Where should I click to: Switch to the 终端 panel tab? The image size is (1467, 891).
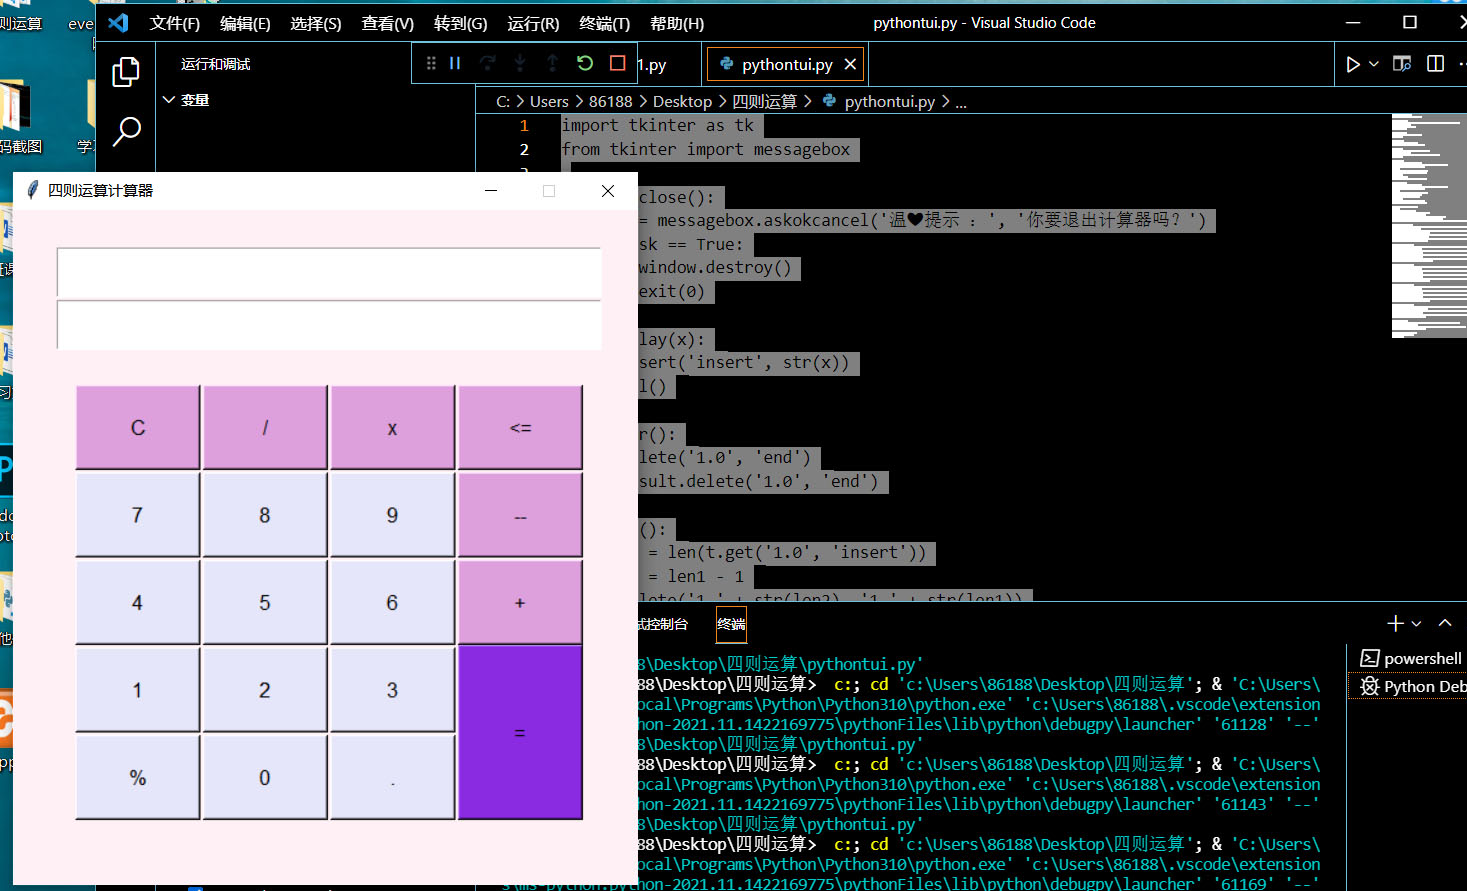[731, 624]
